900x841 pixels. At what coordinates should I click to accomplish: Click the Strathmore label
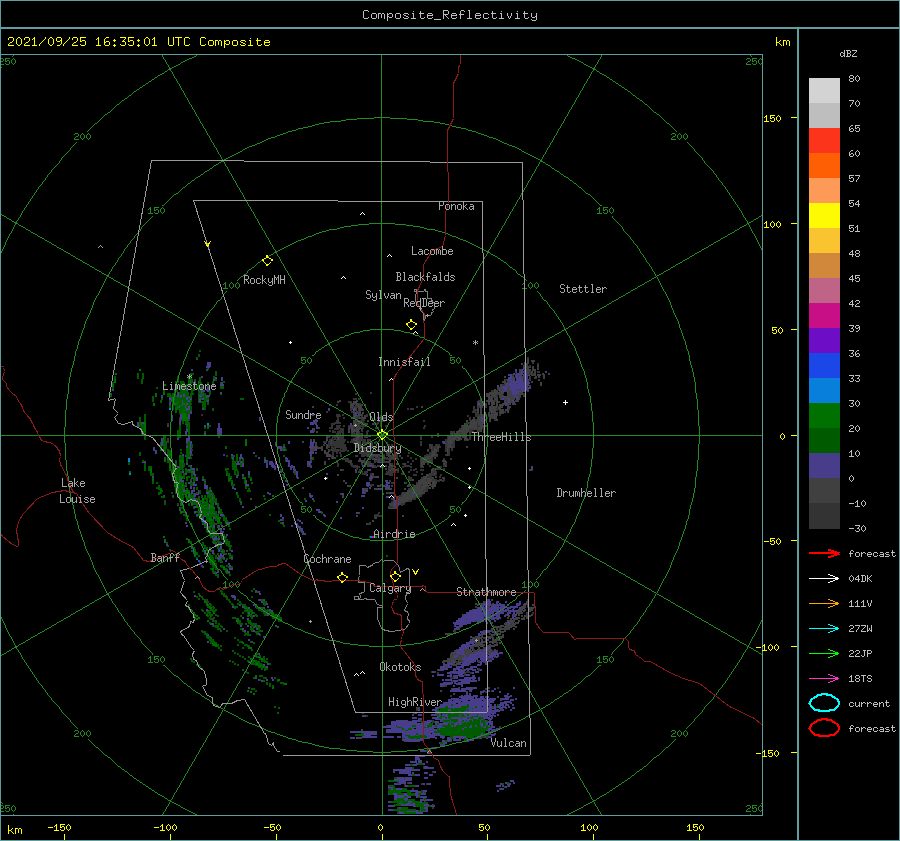(x=486, y=592)
